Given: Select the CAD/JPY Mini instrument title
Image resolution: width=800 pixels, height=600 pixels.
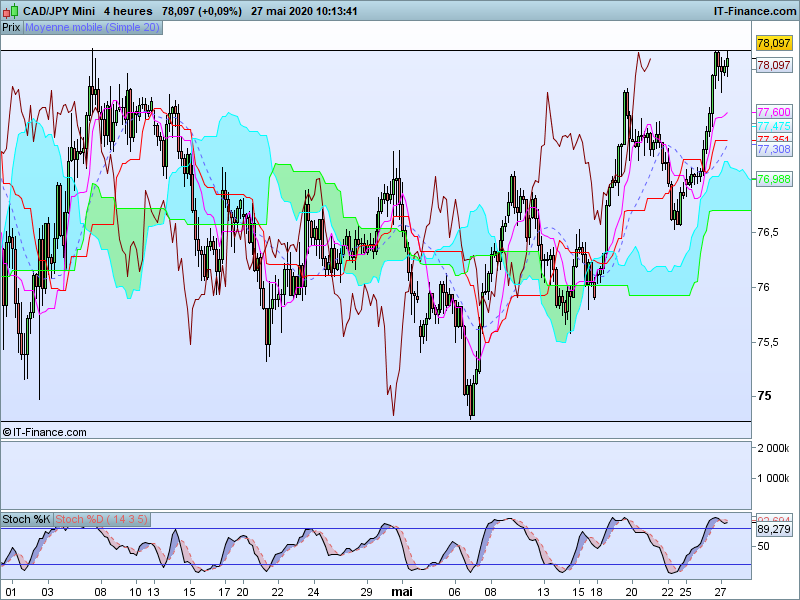Looking at the screenshot, I should point(59,11).
